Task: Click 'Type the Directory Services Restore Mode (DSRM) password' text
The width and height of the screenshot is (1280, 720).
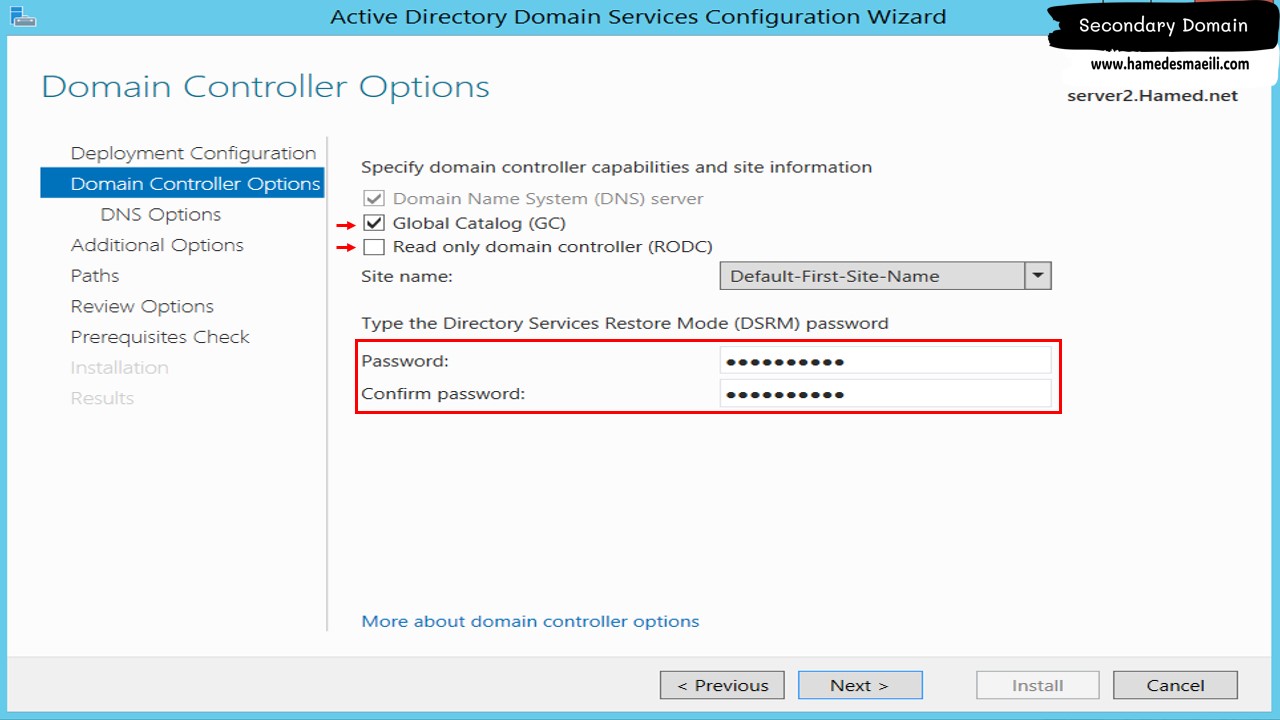Action: point(625,323)
